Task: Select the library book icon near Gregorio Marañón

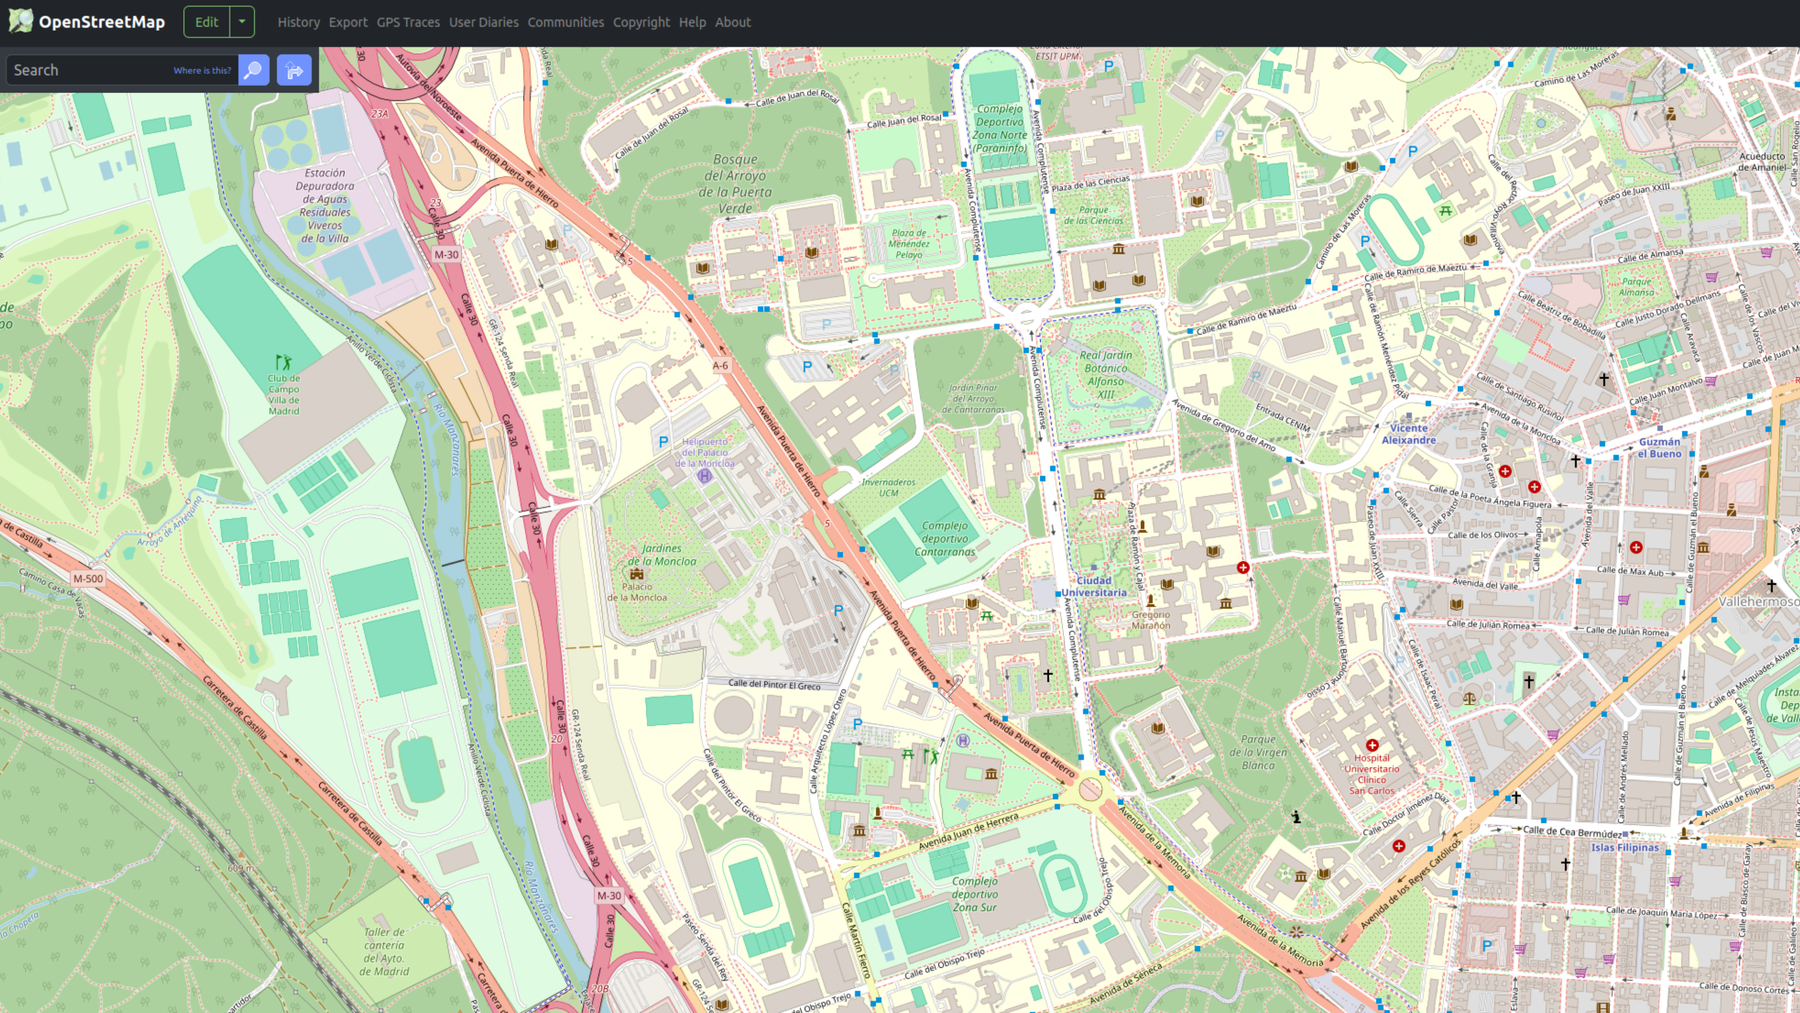Action: pyautogui.click(x=1168, y=585)
